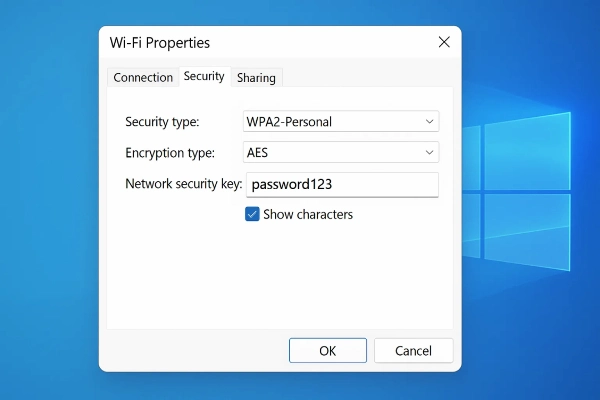This screenshot has height=400, width=600.
Task: Dismiss the dialog with the Cancel button
Action: point(413,350)
